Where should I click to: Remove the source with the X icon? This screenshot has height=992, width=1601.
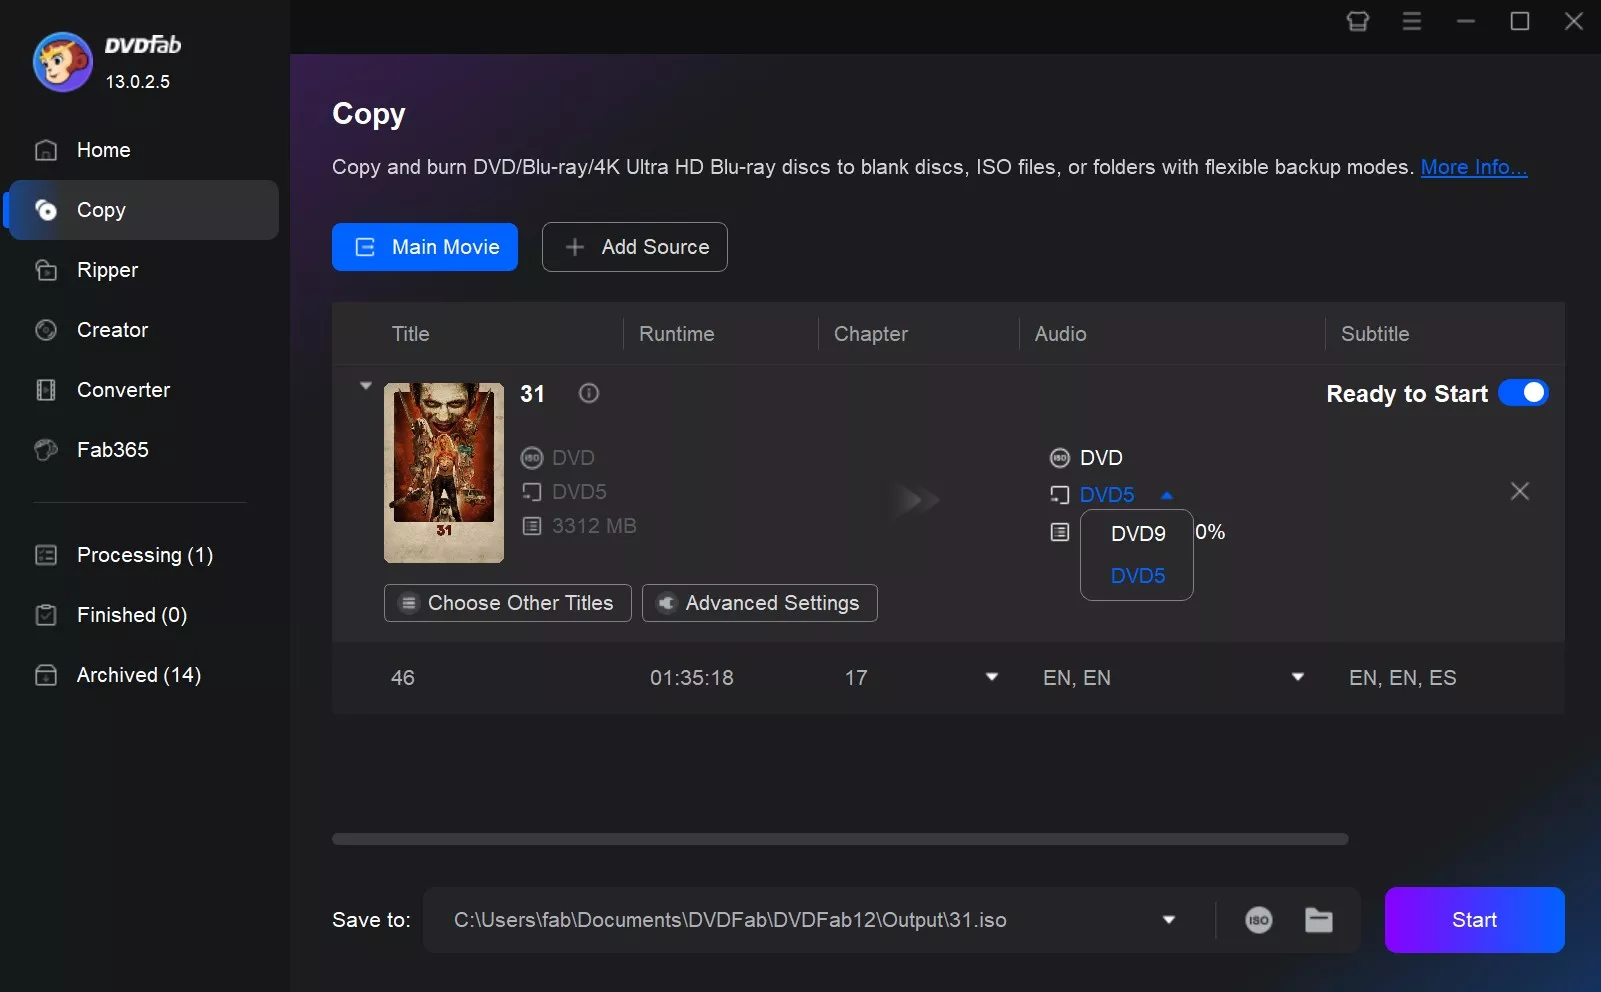(1519, 491)
